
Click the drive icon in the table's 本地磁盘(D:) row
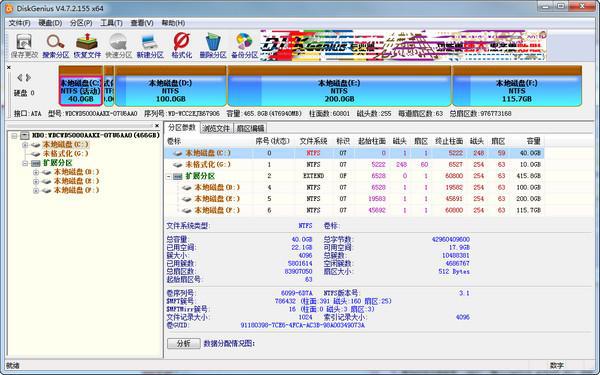click(x=186, y=188)
